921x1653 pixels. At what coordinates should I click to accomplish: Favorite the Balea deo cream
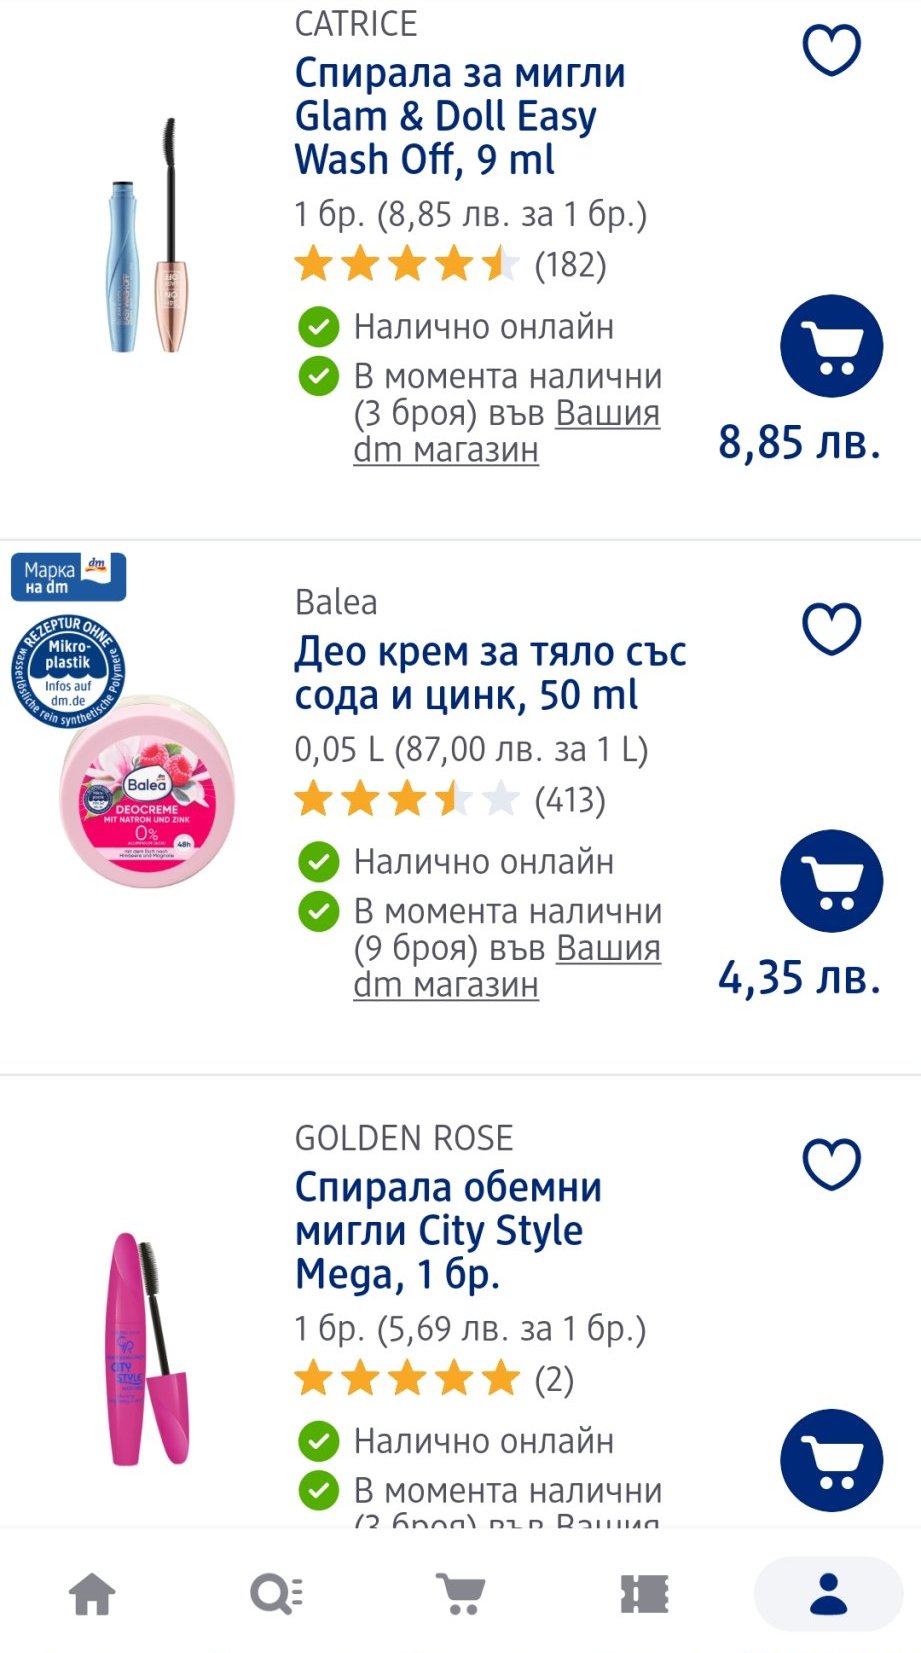click(831, 629)
